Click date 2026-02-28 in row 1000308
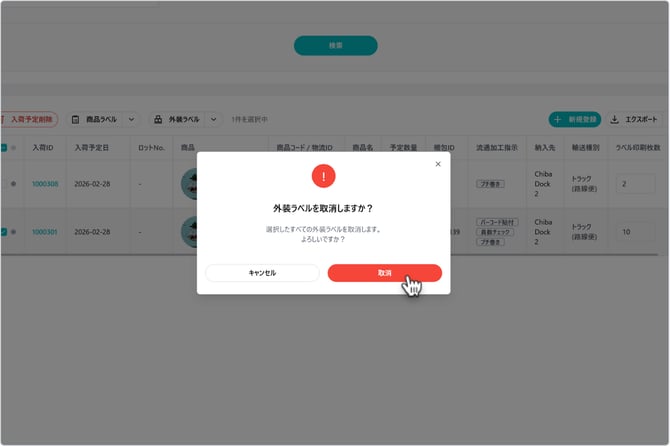The width and height of the screenshot is (670, 446). [92, 184]
